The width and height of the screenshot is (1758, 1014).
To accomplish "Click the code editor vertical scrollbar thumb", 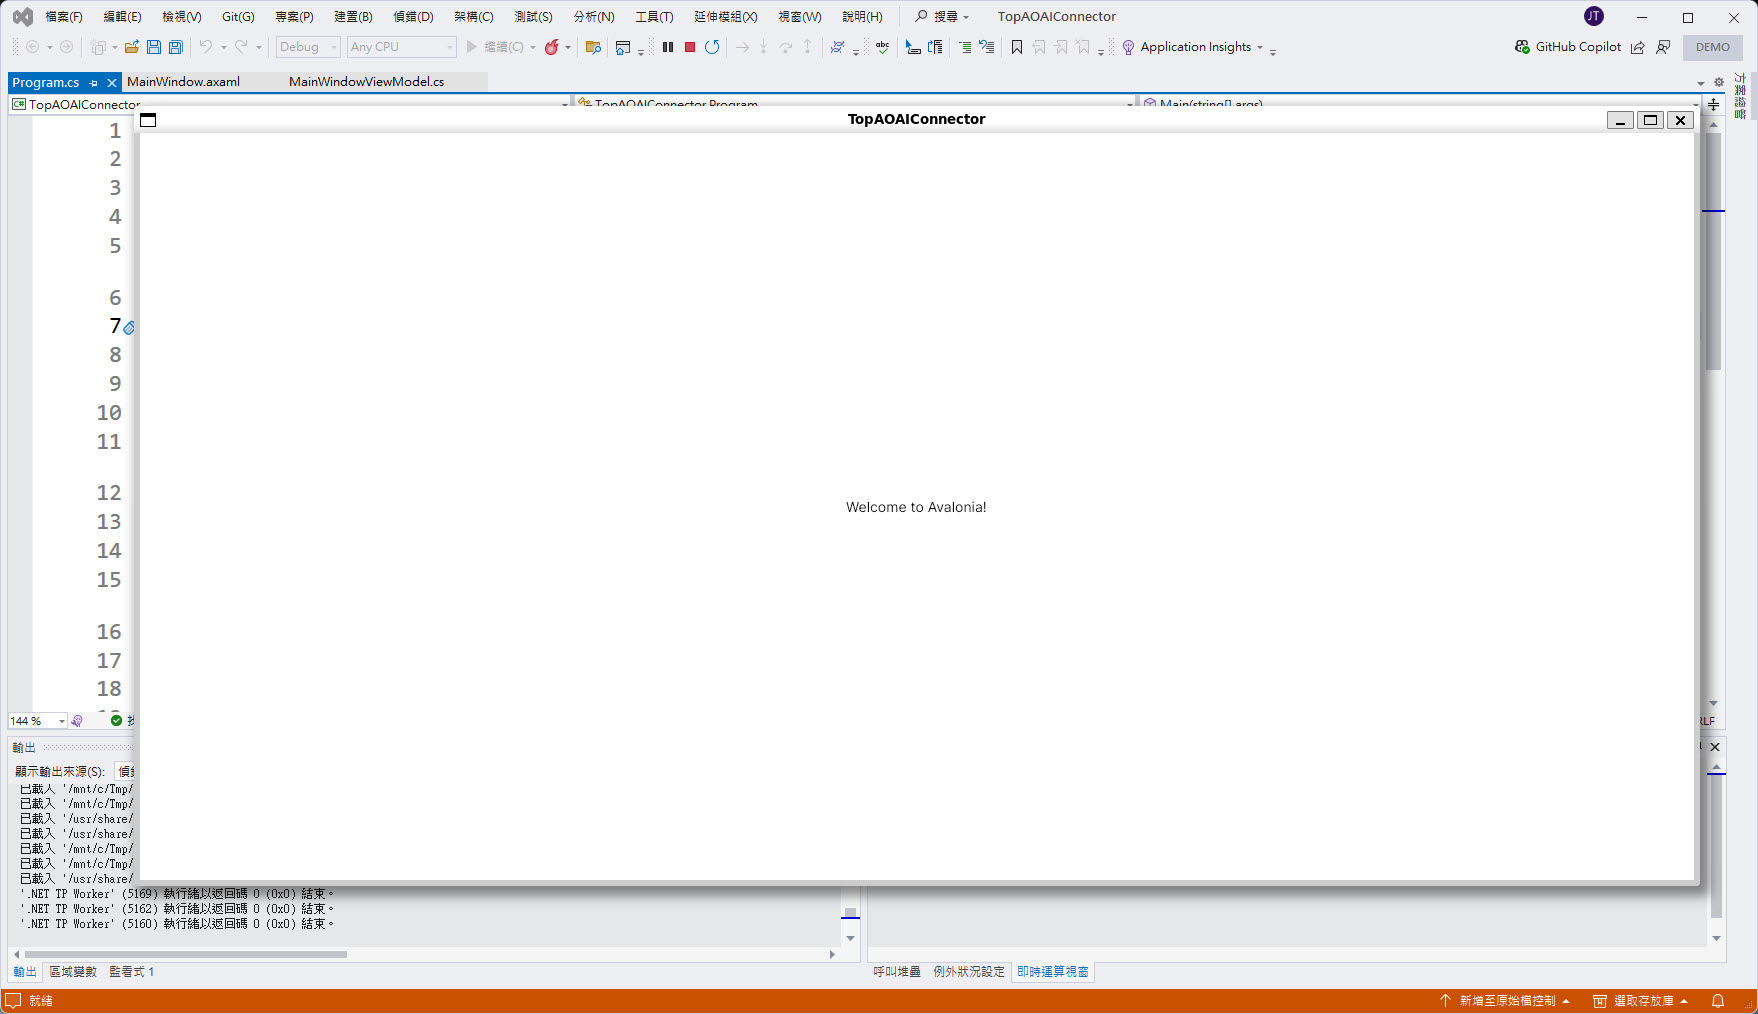I will [1713, 250].
